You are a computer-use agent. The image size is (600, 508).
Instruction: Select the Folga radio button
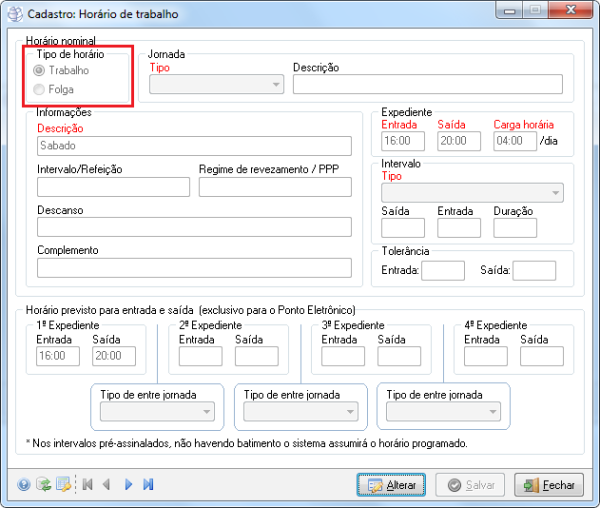pos(40,89)
